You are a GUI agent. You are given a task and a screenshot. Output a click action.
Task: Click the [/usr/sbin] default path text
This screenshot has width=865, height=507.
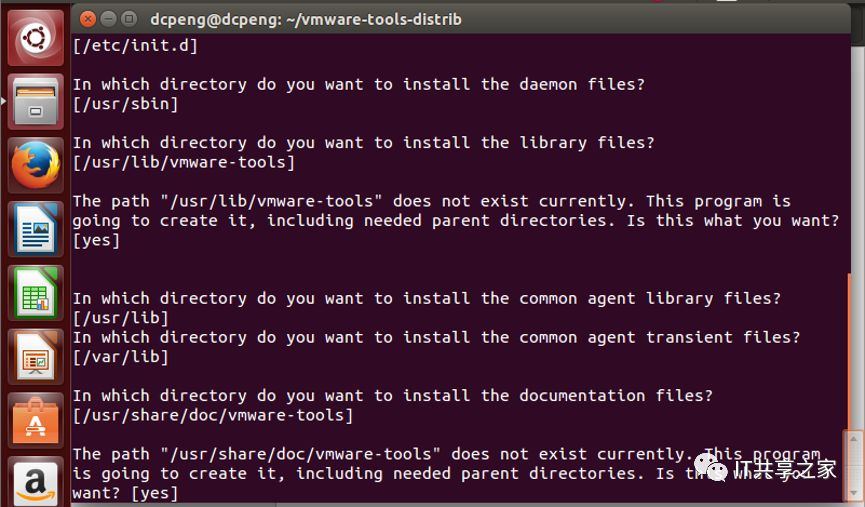[126, 104]
